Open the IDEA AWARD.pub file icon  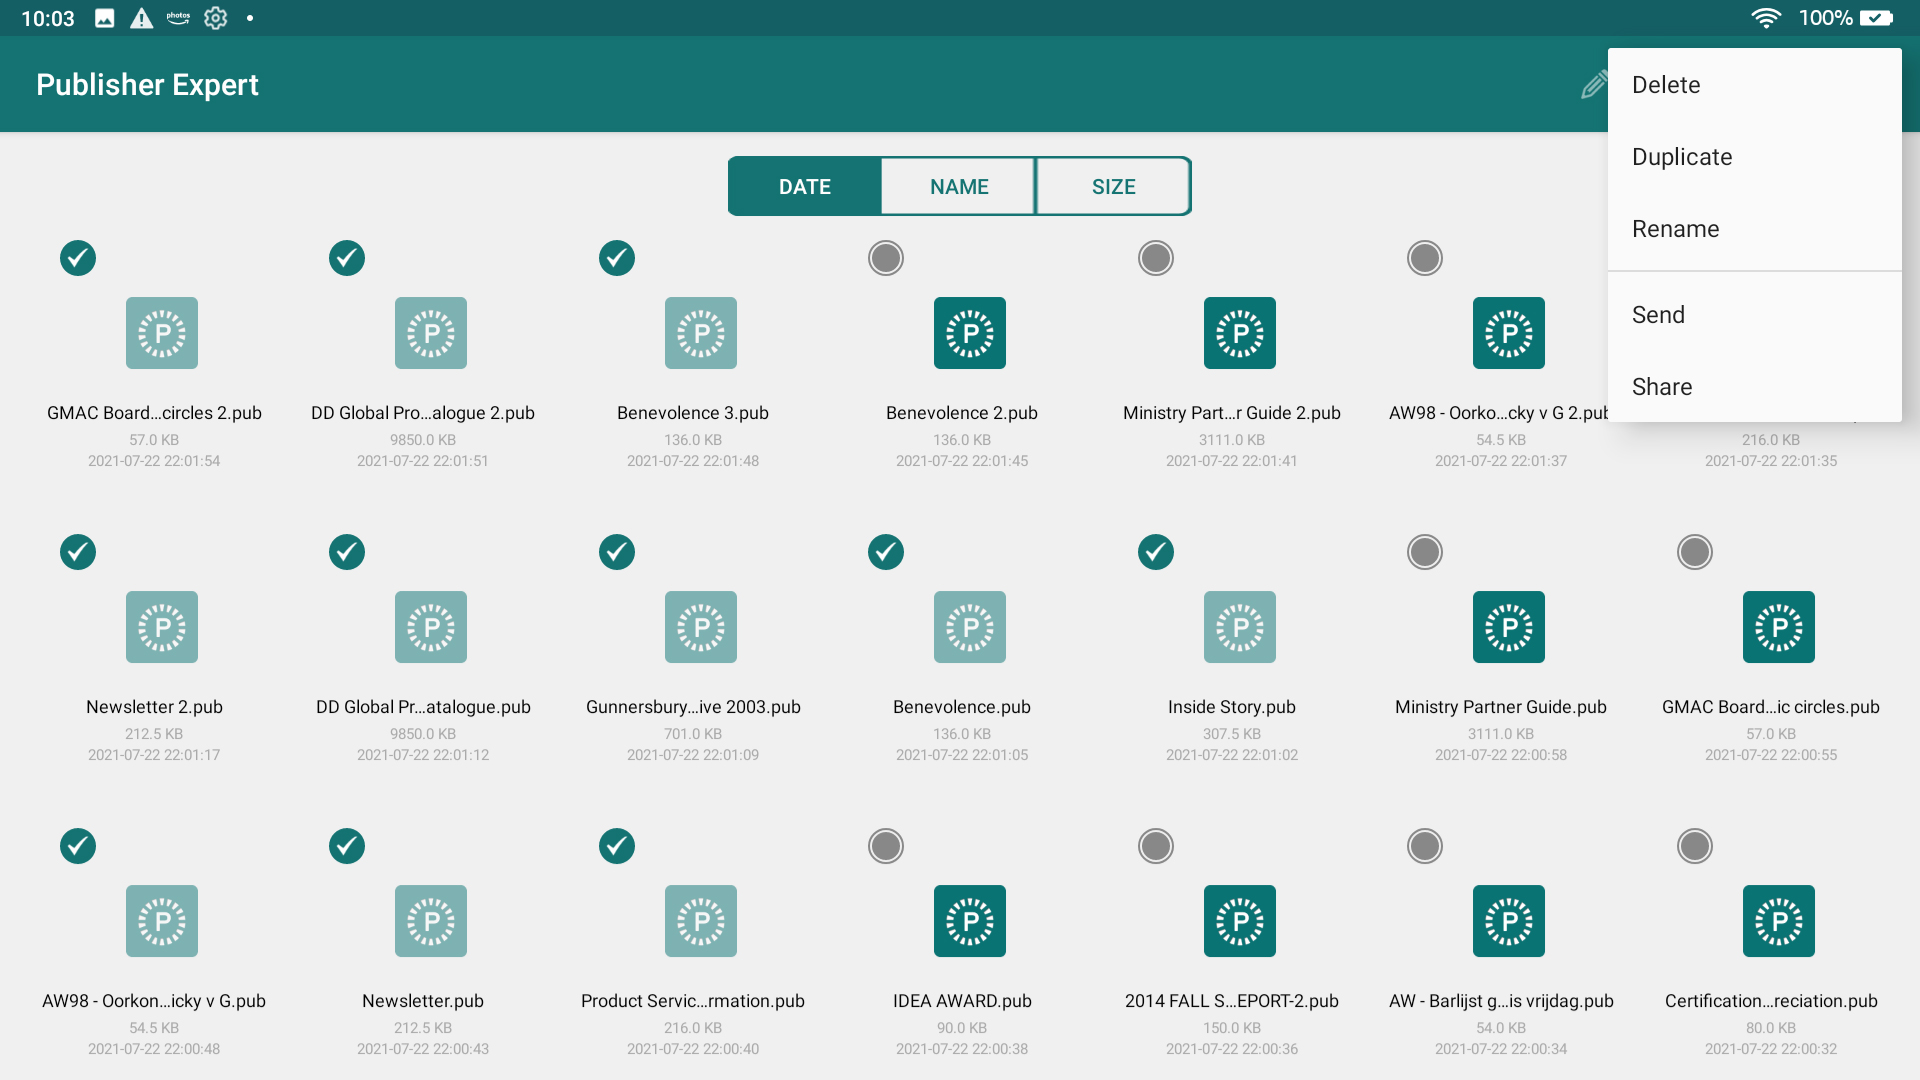point(969,921)
